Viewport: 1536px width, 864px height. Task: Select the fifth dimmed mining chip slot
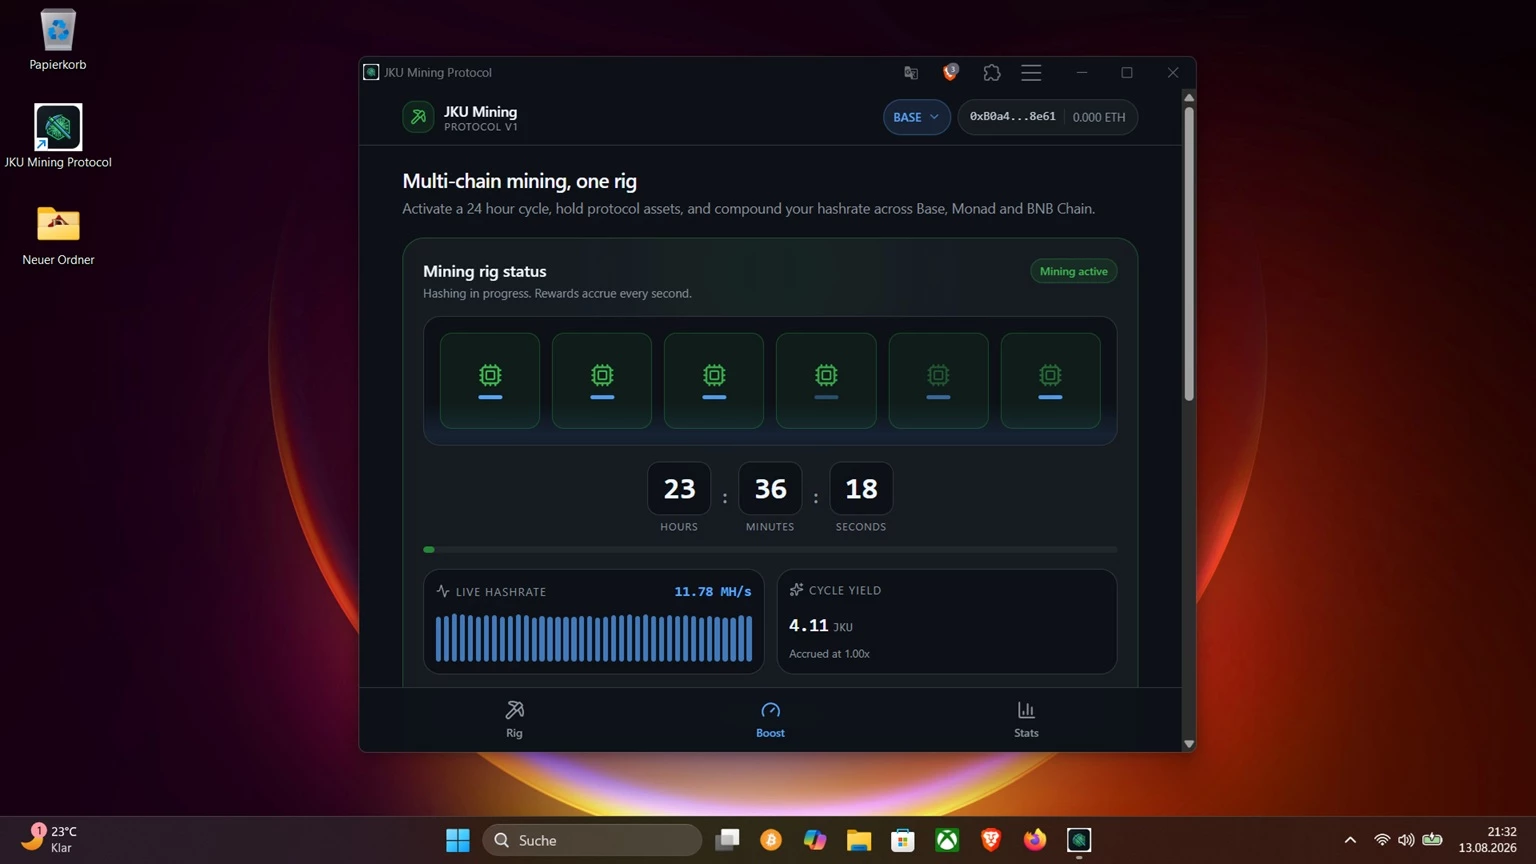938,381
